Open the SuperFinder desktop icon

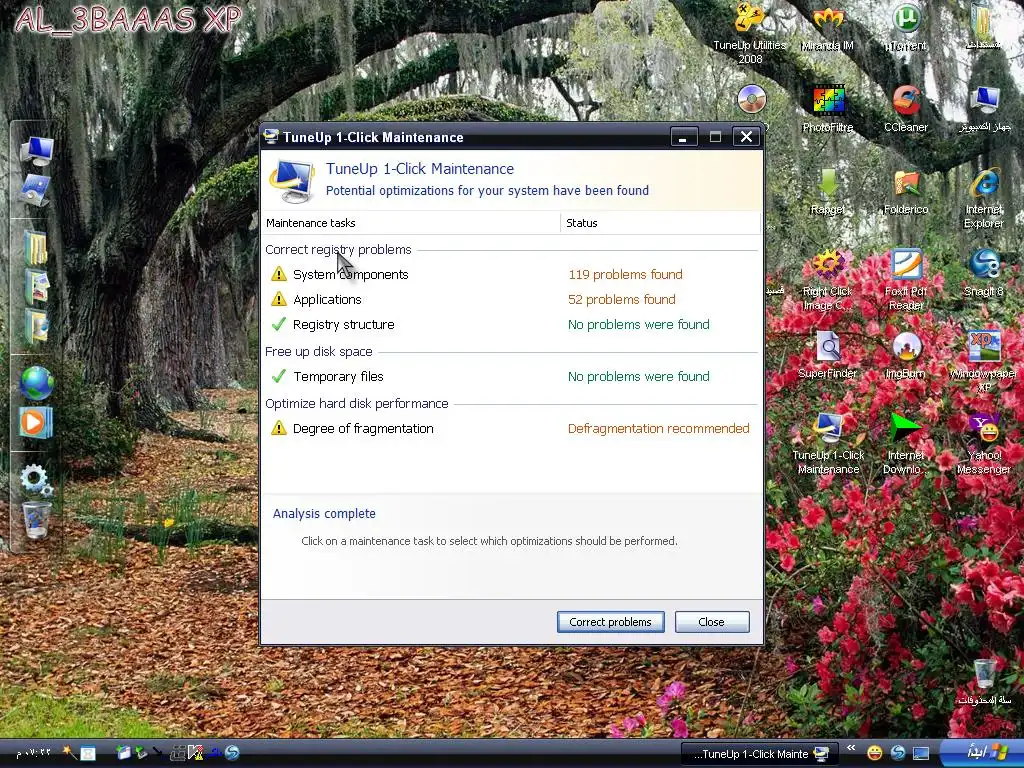827,355
